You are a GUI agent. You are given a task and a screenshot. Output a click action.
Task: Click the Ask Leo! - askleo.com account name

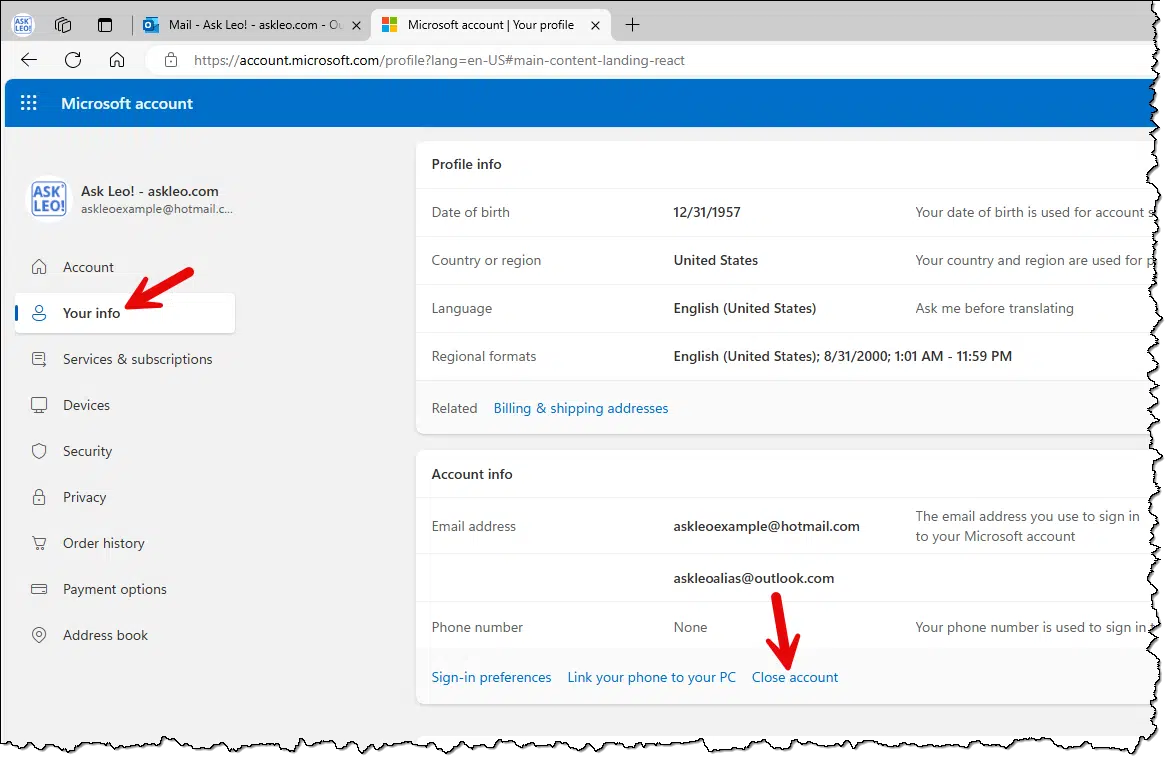(x=150, y=192)
